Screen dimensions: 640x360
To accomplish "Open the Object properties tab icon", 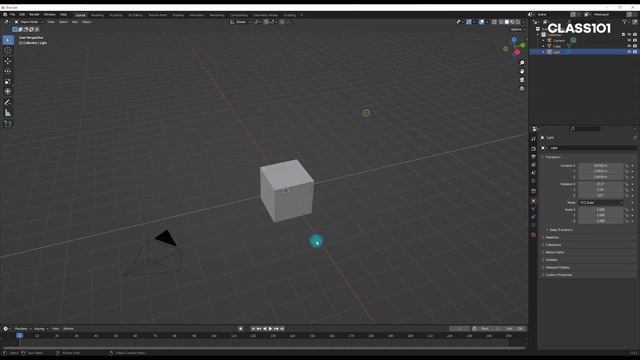I will tap(533, 201).
